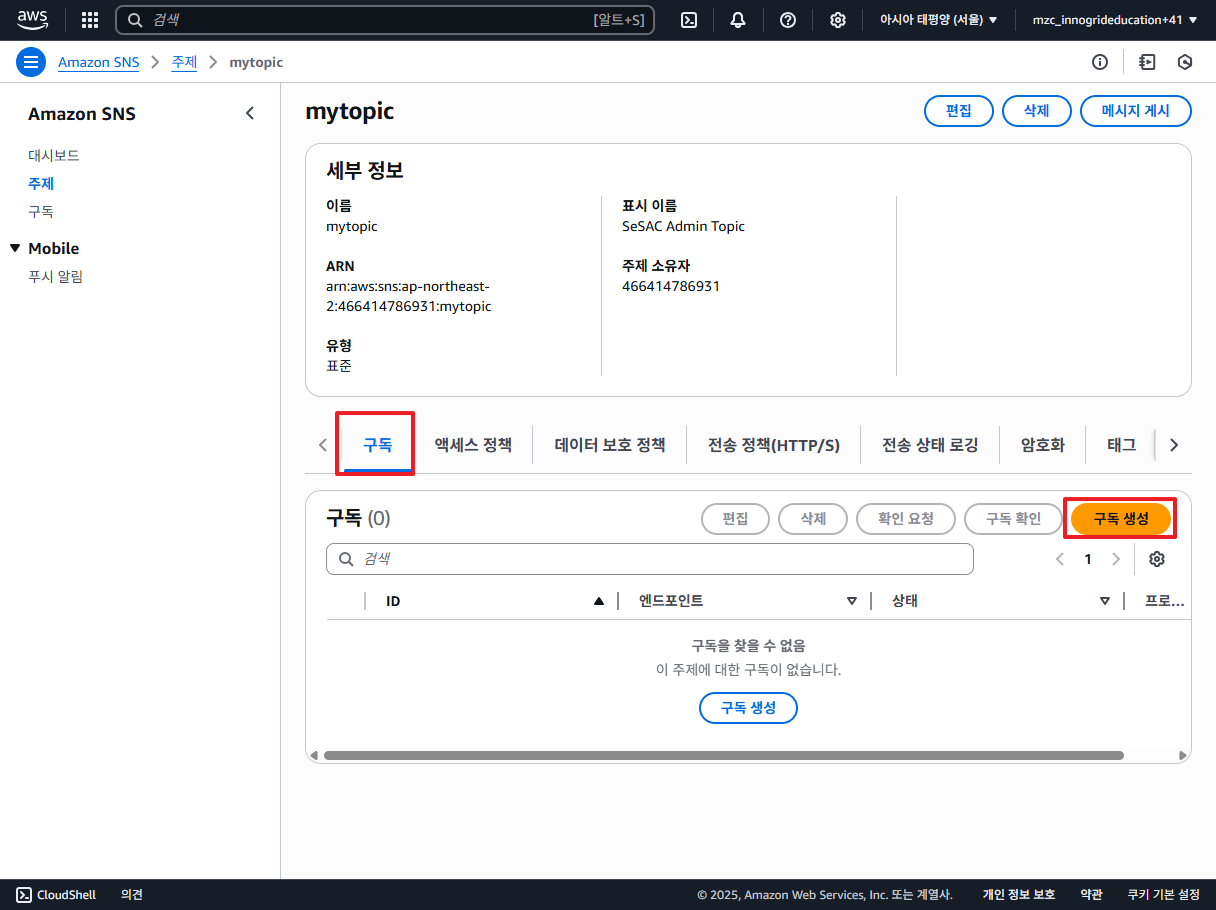The height and width of the screenshot is (910, 1216).
Task: Click the 의견 feedback link
Action: [132, 895]
